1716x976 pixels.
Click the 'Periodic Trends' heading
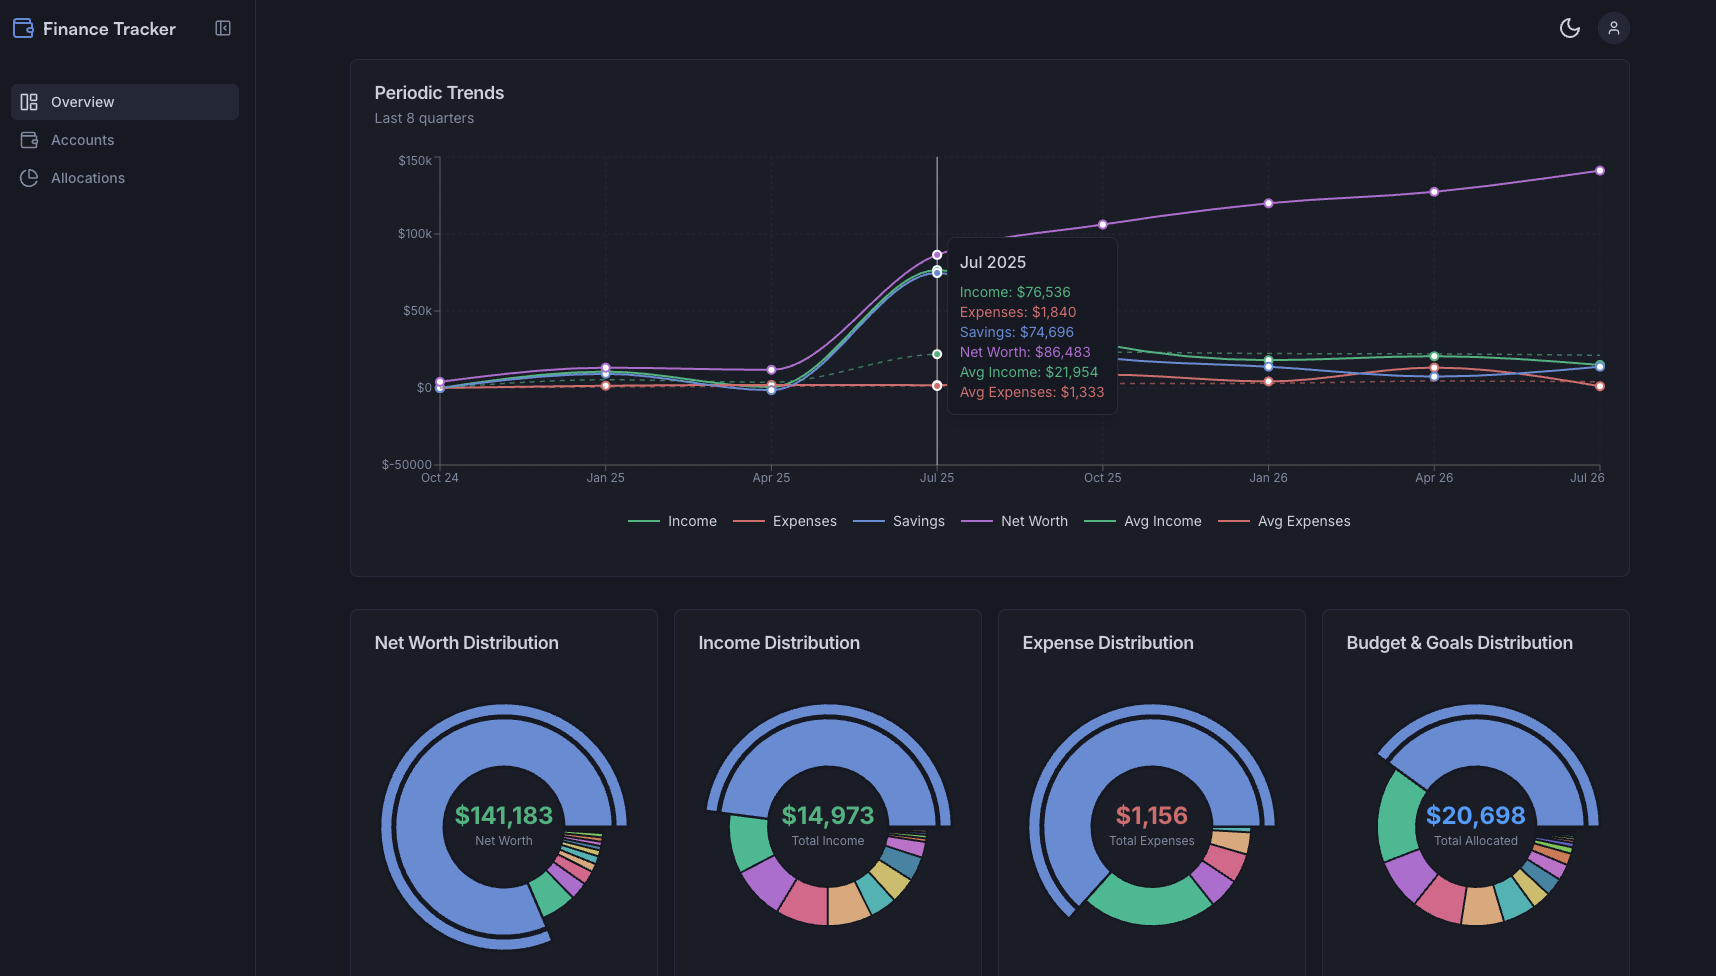tap(439, 93)
